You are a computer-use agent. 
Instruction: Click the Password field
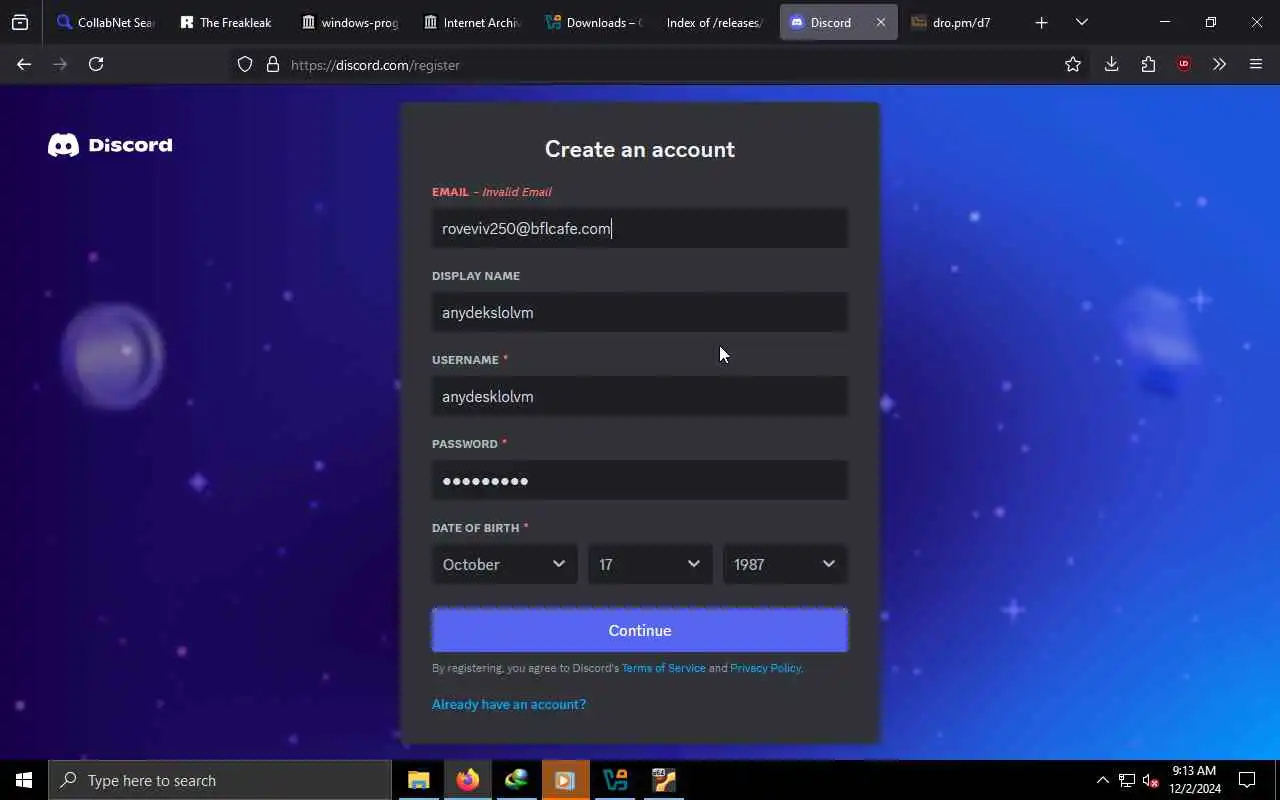640,480
